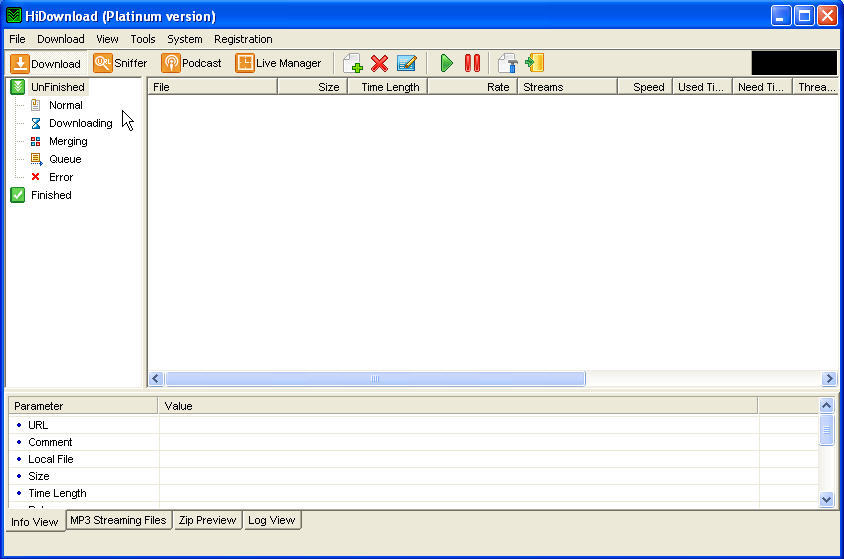Open the Registration menu
Image resolution: width=844 pixels, height=559 pixels.
click(243, 39)
